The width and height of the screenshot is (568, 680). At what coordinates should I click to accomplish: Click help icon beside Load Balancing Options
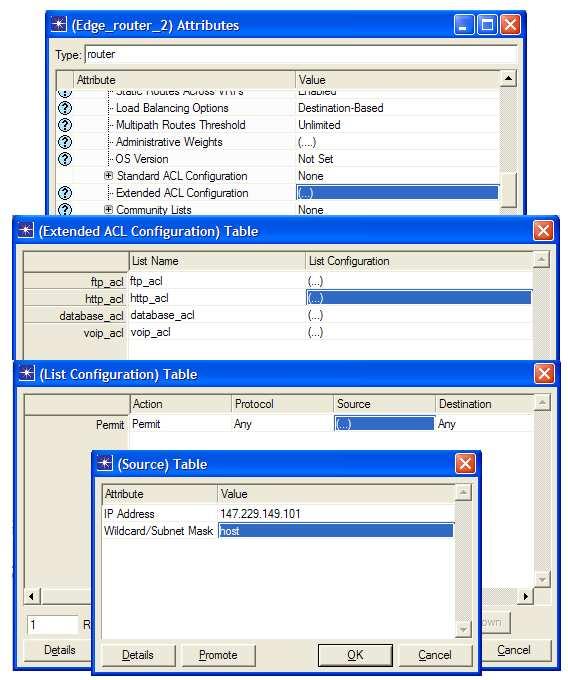click(65, 108)
